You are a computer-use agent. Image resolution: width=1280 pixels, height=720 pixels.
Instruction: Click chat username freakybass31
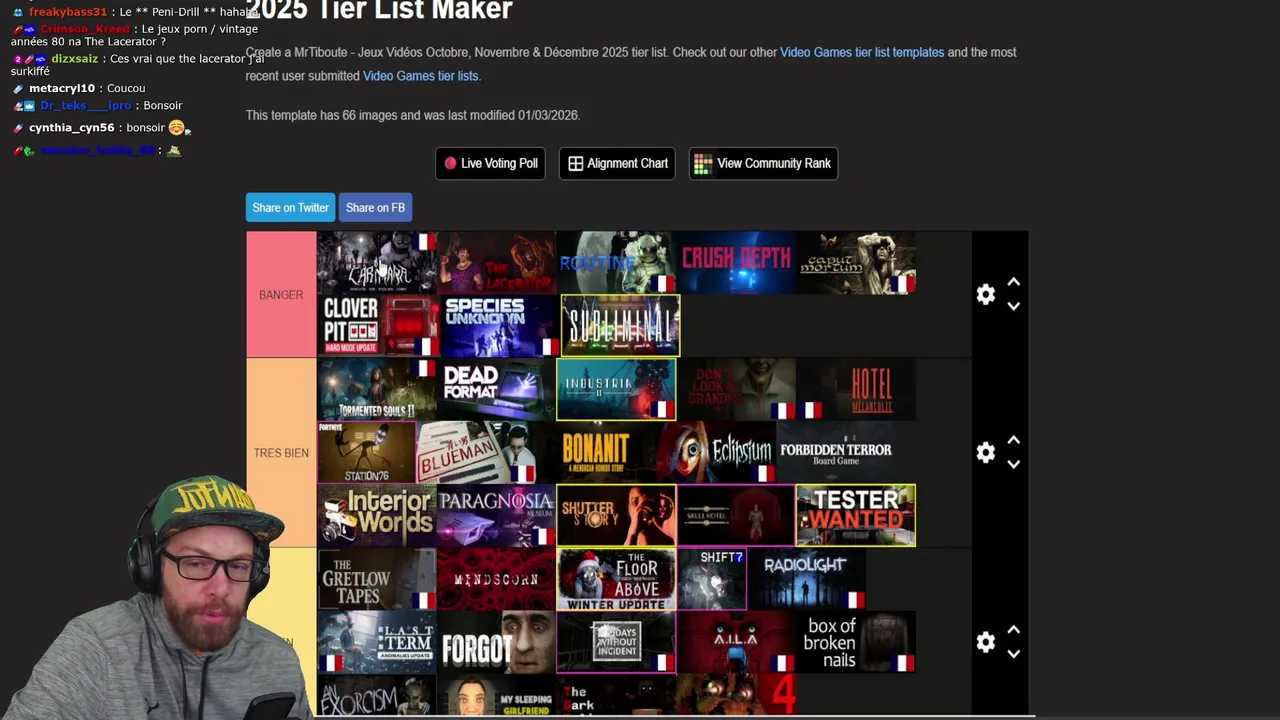point(68,12)
